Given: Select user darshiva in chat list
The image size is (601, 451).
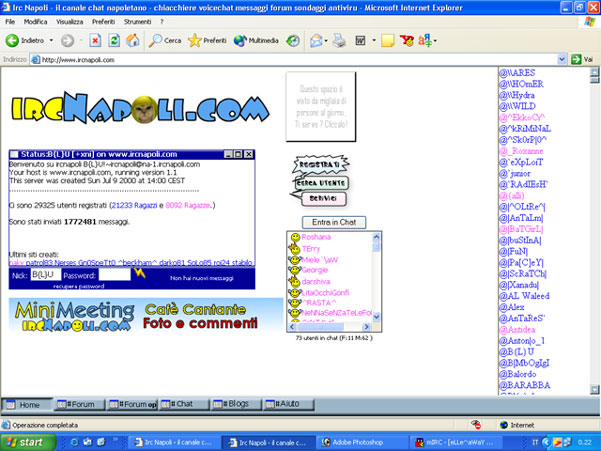Looking at the screenshot, I should click(316, 281).
